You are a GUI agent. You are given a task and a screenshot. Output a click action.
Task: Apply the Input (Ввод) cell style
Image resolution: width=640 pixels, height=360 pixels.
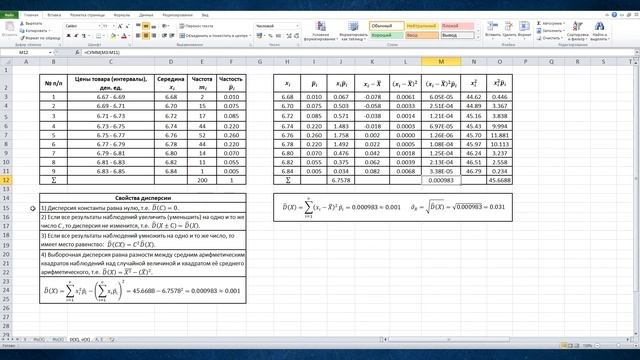pyautogui.click(x=422, y=36)
